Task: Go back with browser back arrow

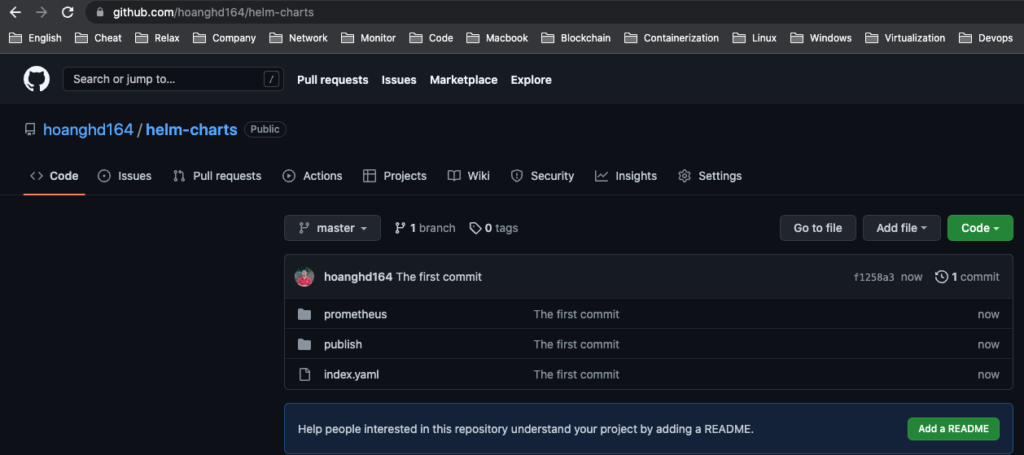Action: [14, 12]
